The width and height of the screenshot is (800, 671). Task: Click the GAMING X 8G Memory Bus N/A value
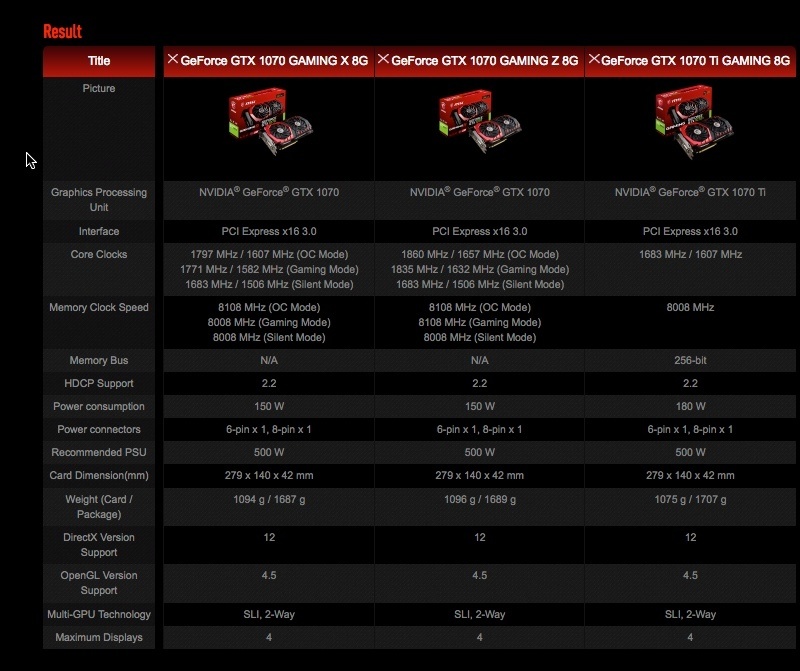coord(269,360)
